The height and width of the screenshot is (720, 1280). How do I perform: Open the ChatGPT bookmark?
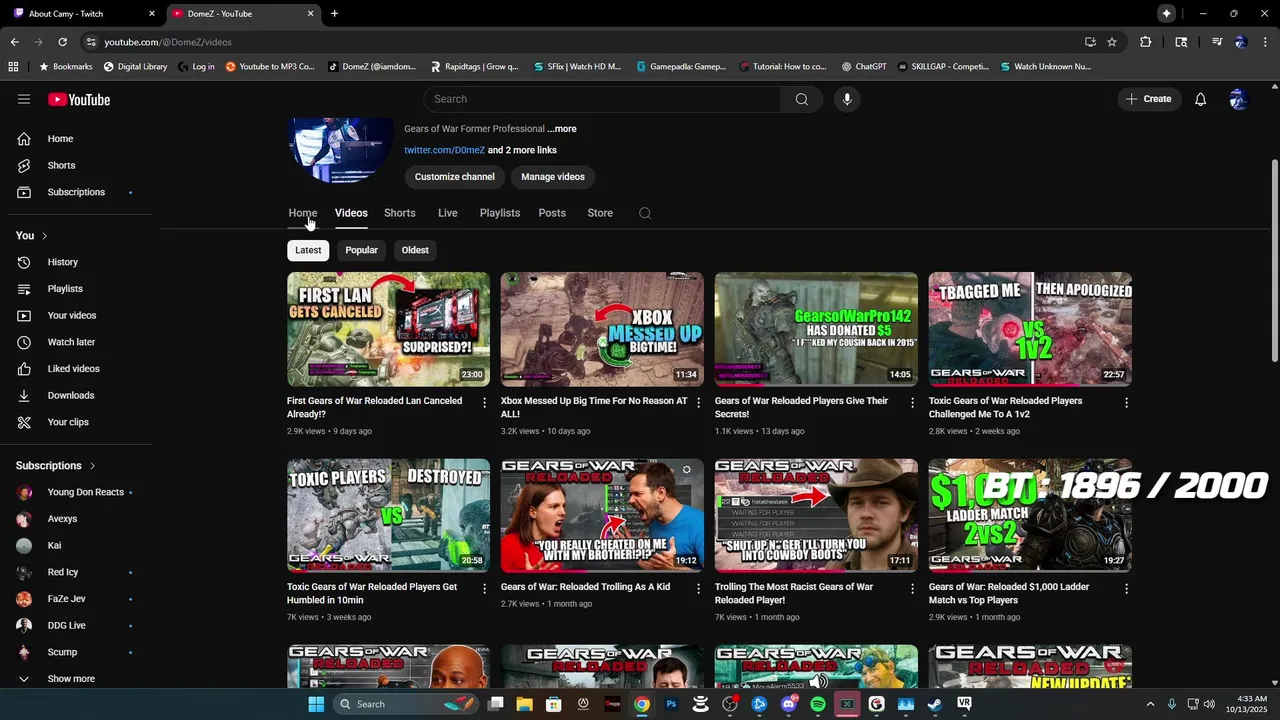(863, 67)
